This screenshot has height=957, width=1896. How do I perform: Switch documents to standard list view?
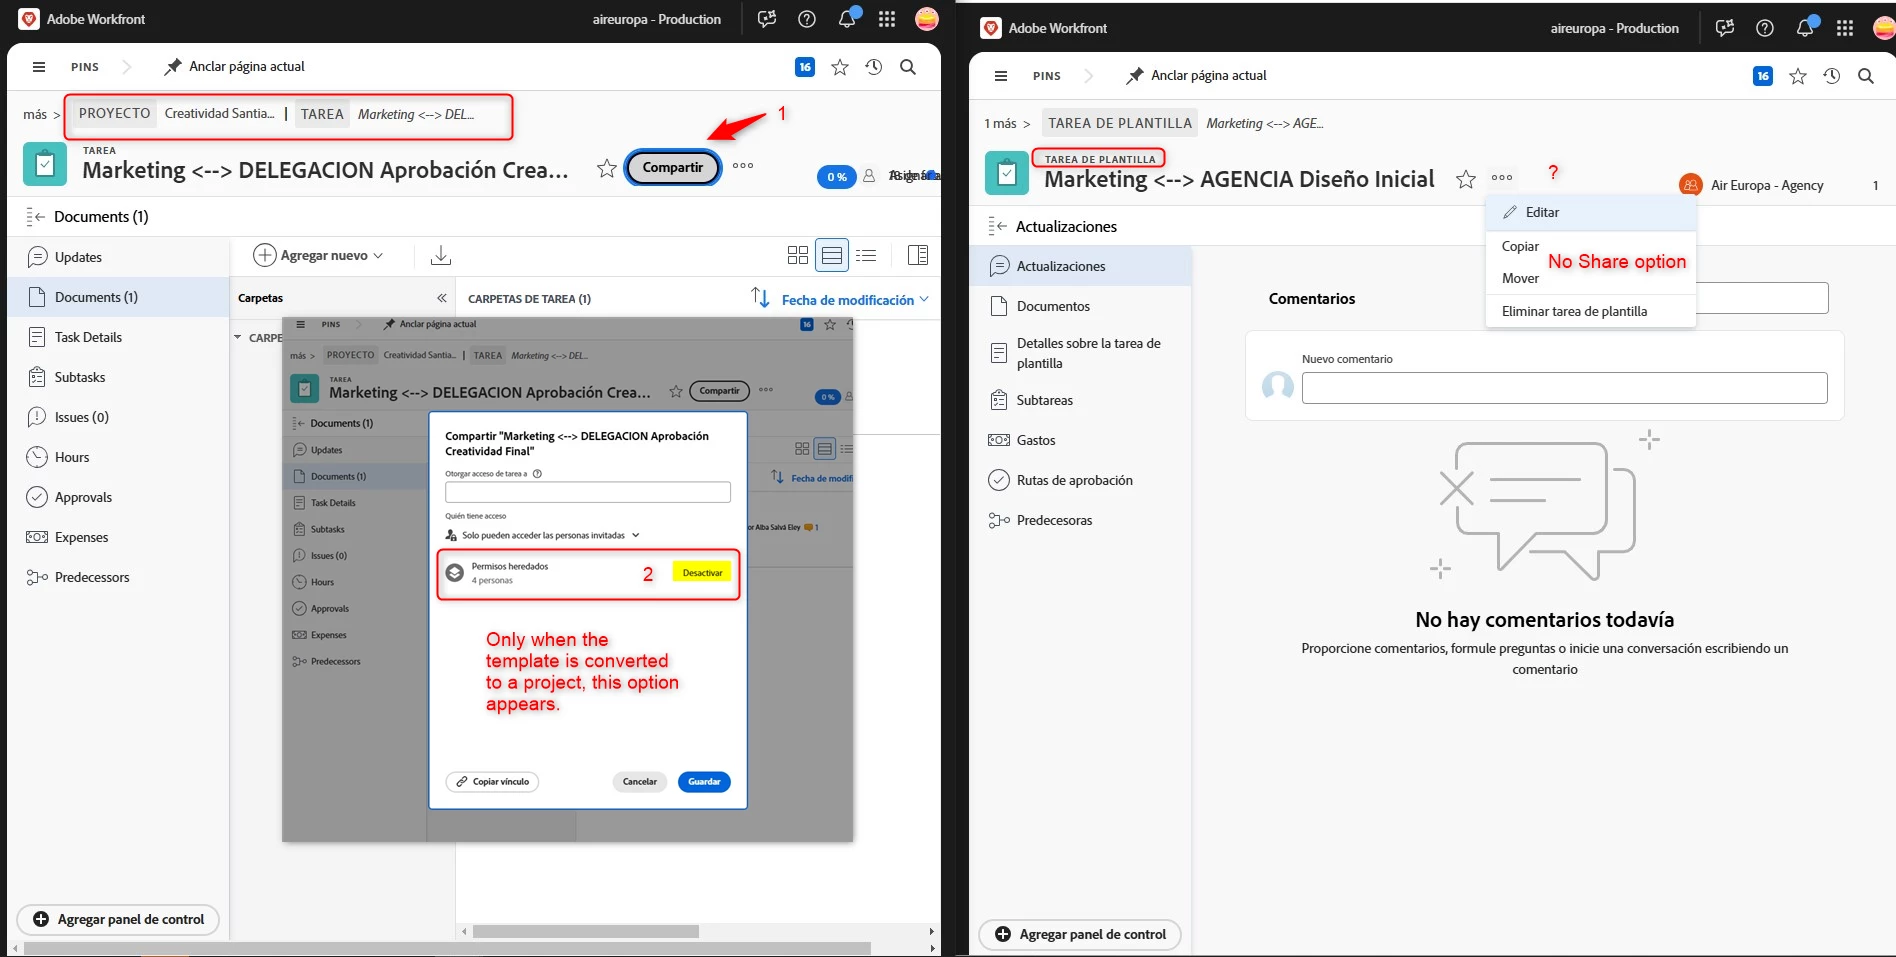pos(832,255)
